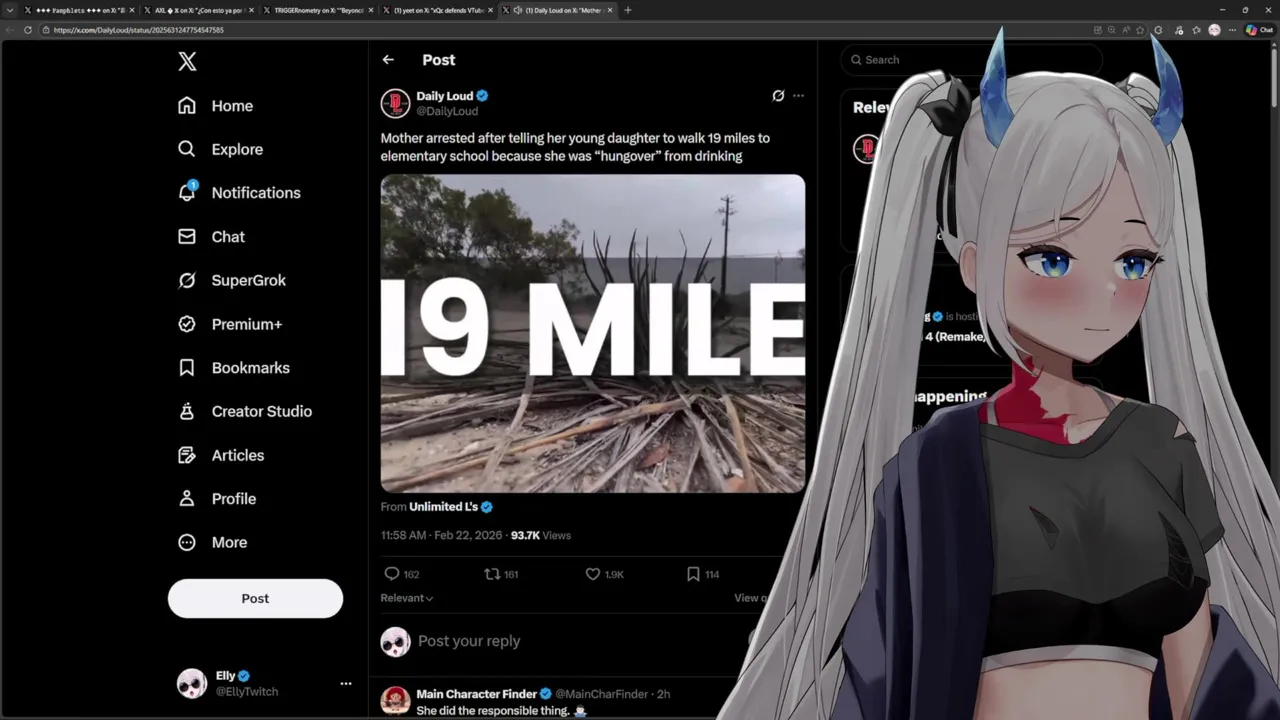Play the 19 MILE video thumbnail
Viewport: 1280px width, 720px height.
coord(592,333)
